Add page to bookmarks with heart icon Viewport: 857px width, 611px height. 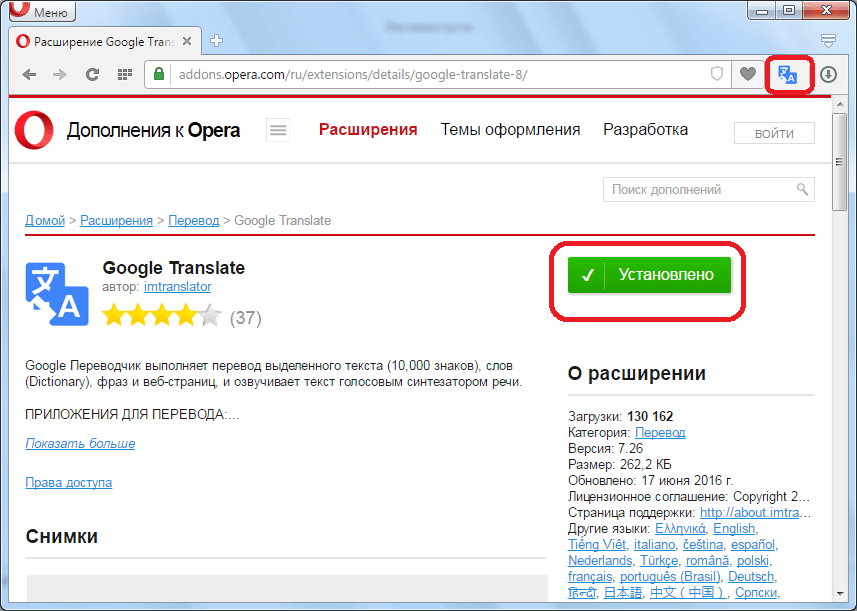[748, 74]
